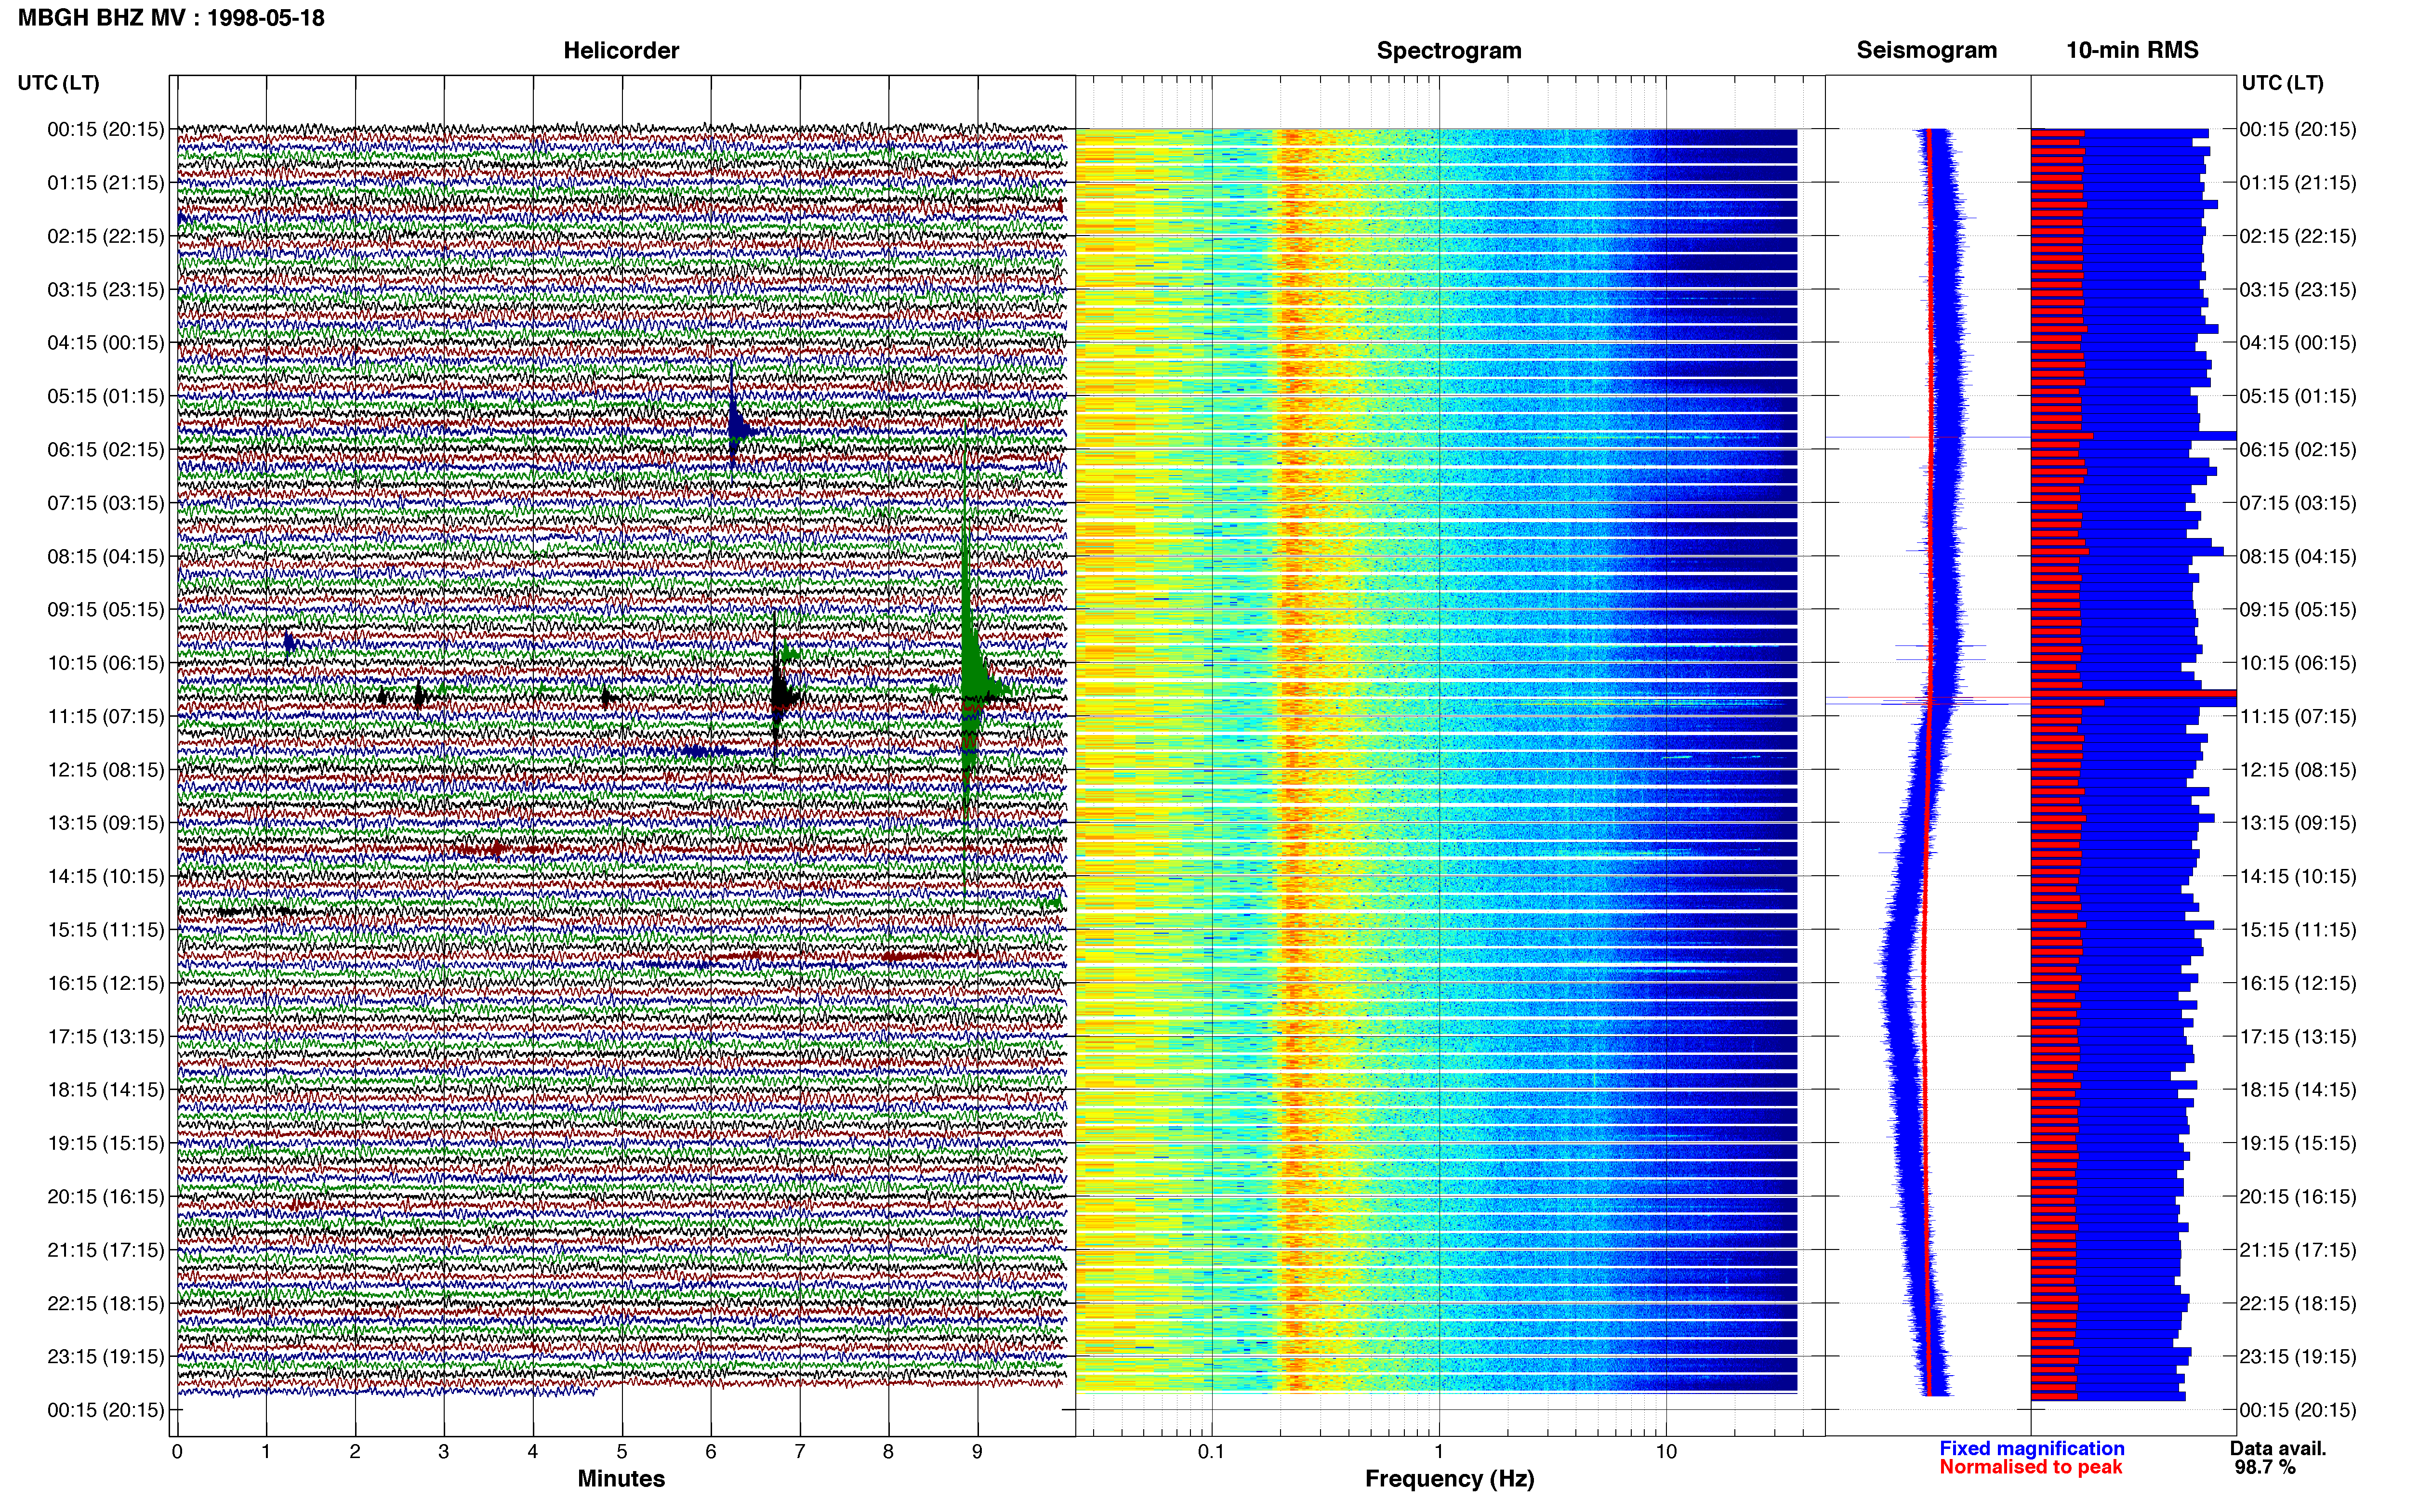Click the 'Frequency (Hz)' axis label

tap(1449, 1479)
